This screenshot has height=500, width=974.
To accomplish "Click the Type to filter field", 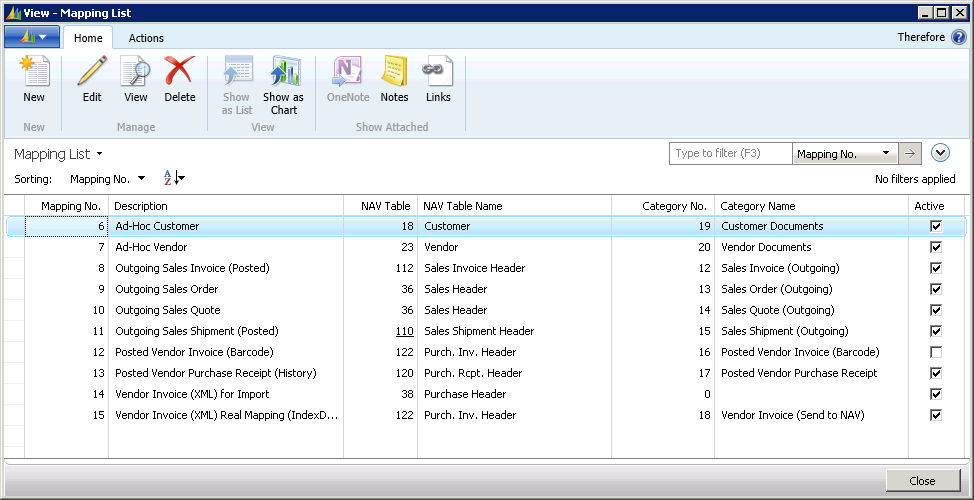I will 730,154.
